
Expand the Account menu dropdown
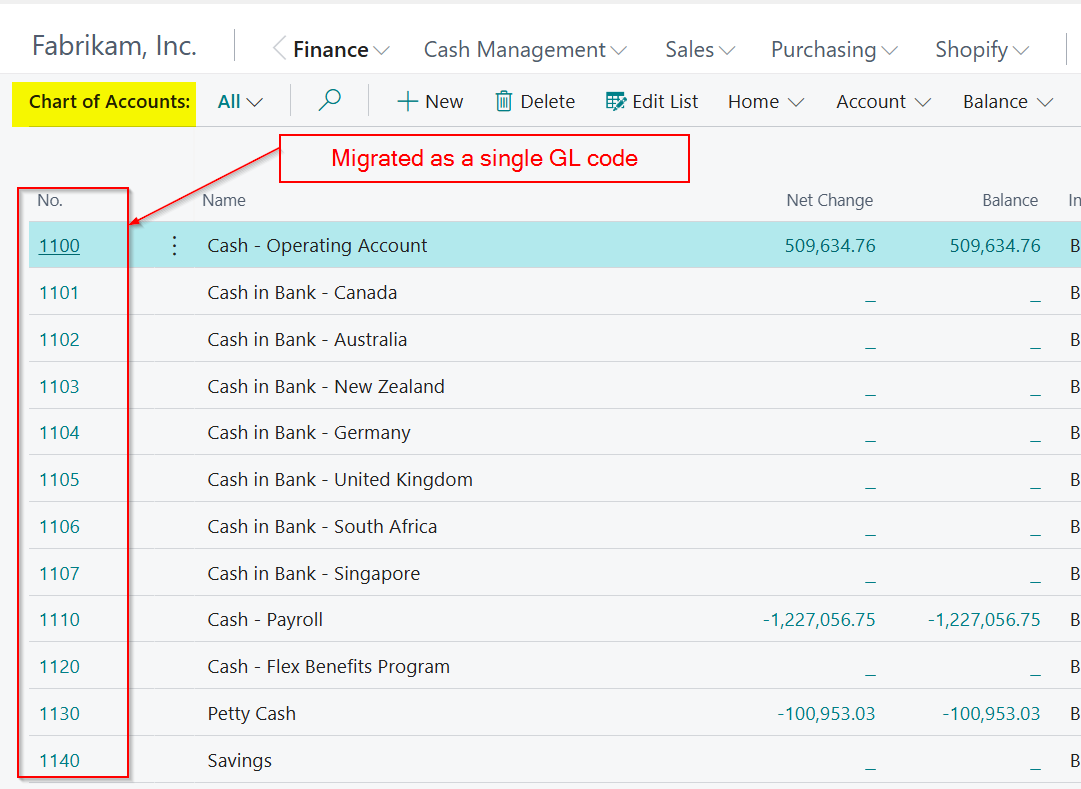click(x=883, y=101)
